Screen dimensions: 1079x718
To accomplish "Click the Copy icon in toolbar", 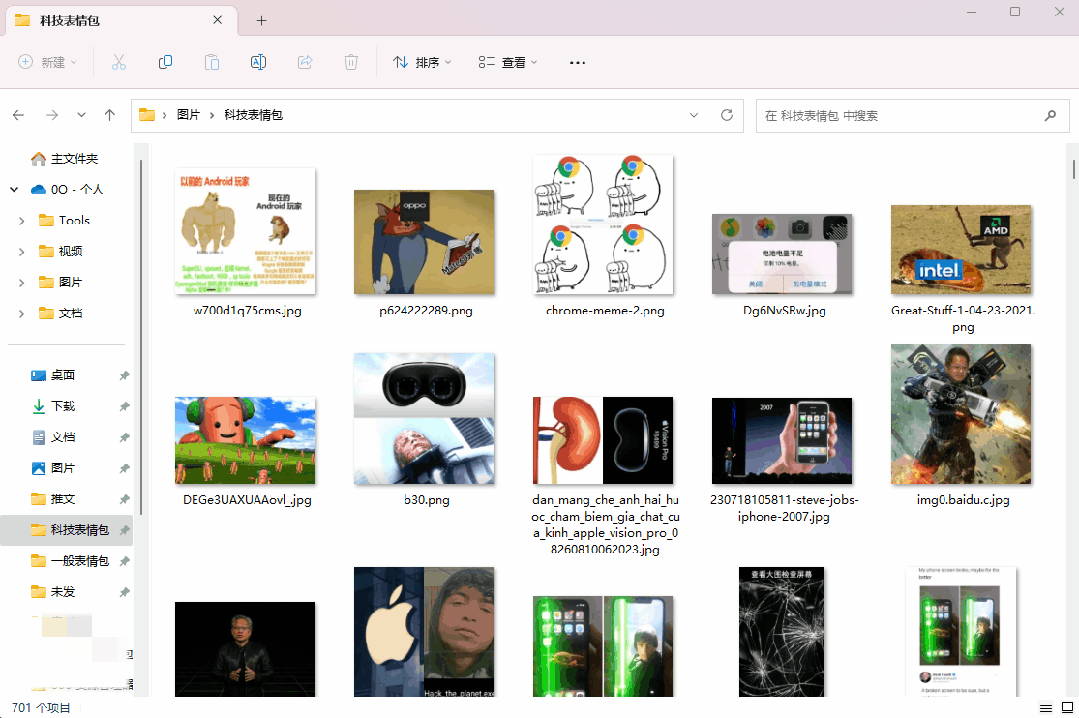I will [165, 63].
